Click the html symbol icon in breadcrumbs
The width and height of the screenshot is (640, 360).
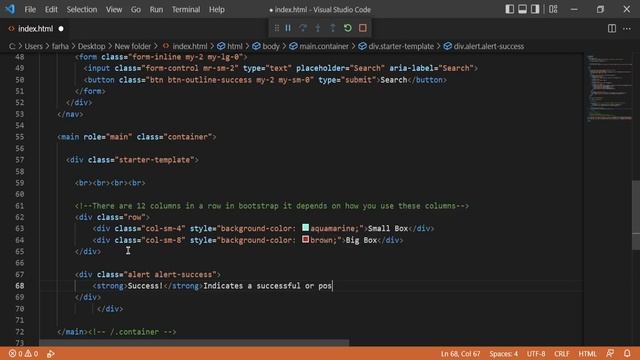coord(221,46)
